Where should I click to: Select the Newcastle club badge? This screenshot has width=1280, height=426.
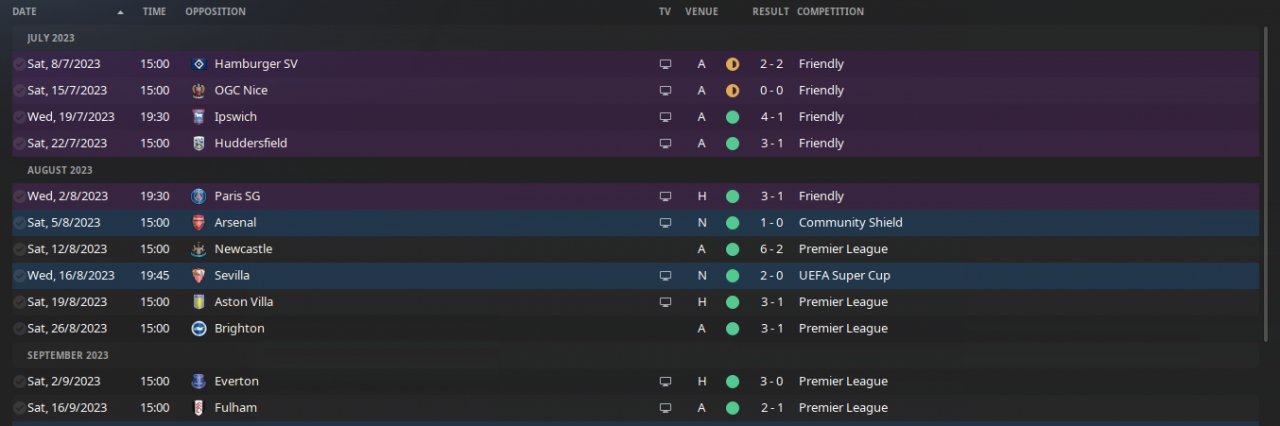pos(198,249)
